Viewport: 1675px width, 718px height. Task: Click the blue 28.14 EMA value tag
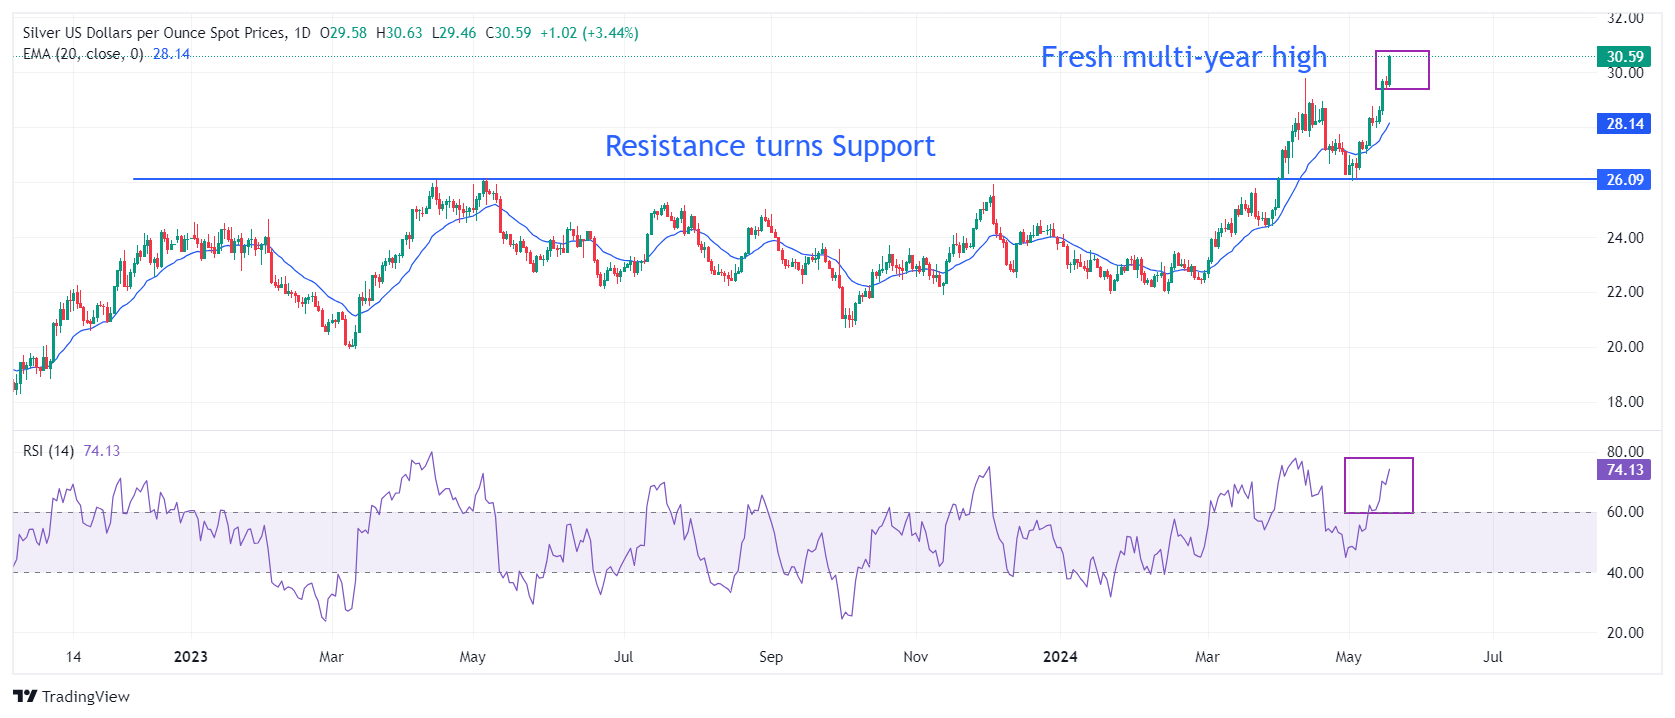click(1624, 124)
